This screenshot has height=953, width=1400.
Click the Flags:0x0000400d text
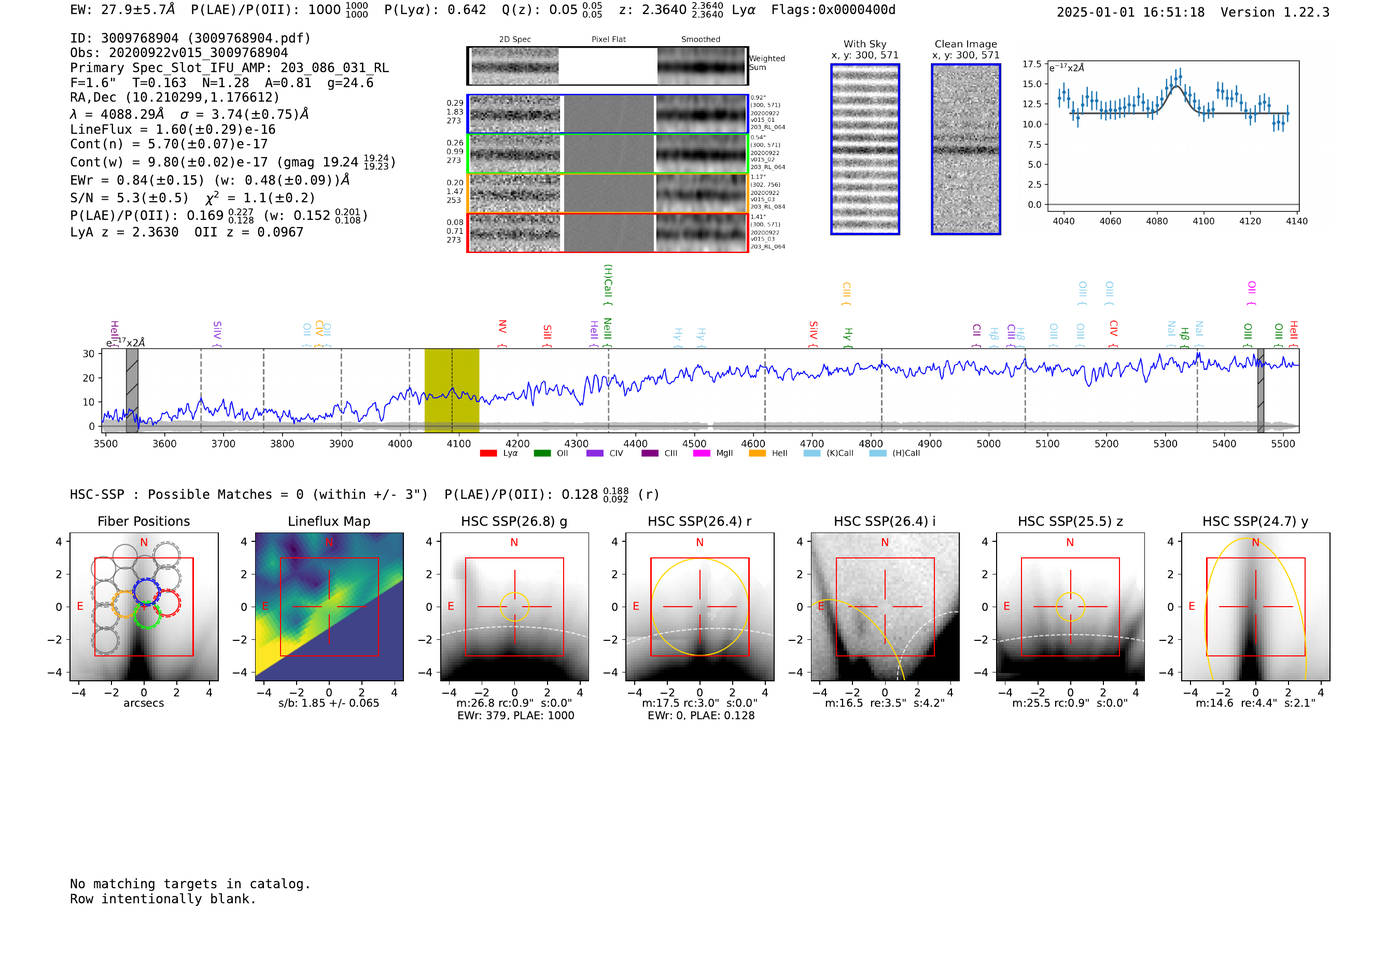pos(833,9)
